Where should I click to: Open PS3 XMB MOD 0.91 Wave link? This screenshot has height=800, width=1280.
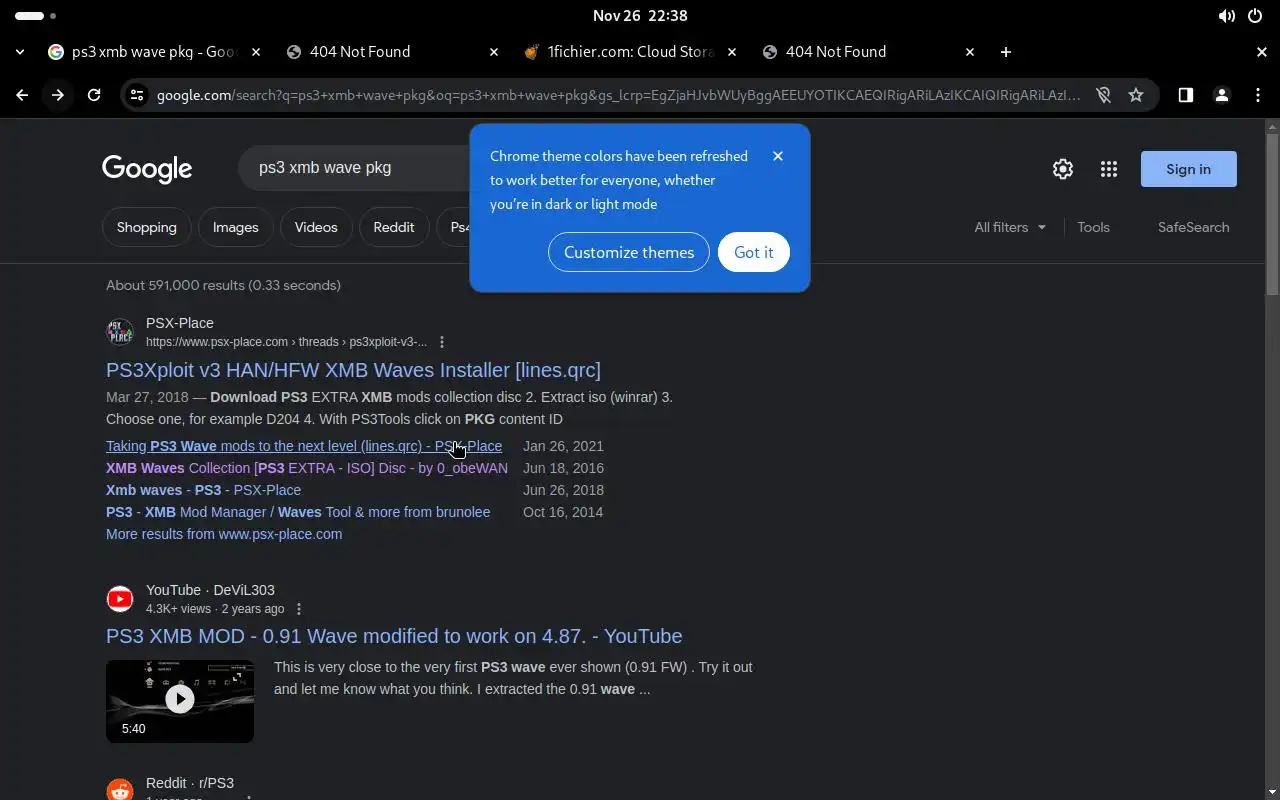(x=394, y=636)
